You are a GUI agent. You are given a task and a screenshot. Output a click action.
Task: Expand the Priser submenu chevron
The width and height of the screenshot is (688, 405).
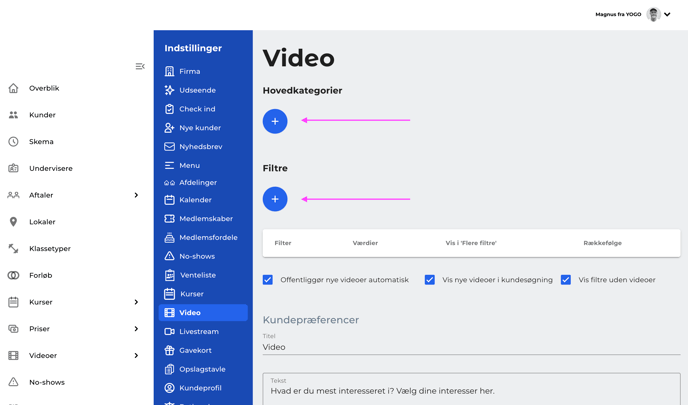[136, 329]
